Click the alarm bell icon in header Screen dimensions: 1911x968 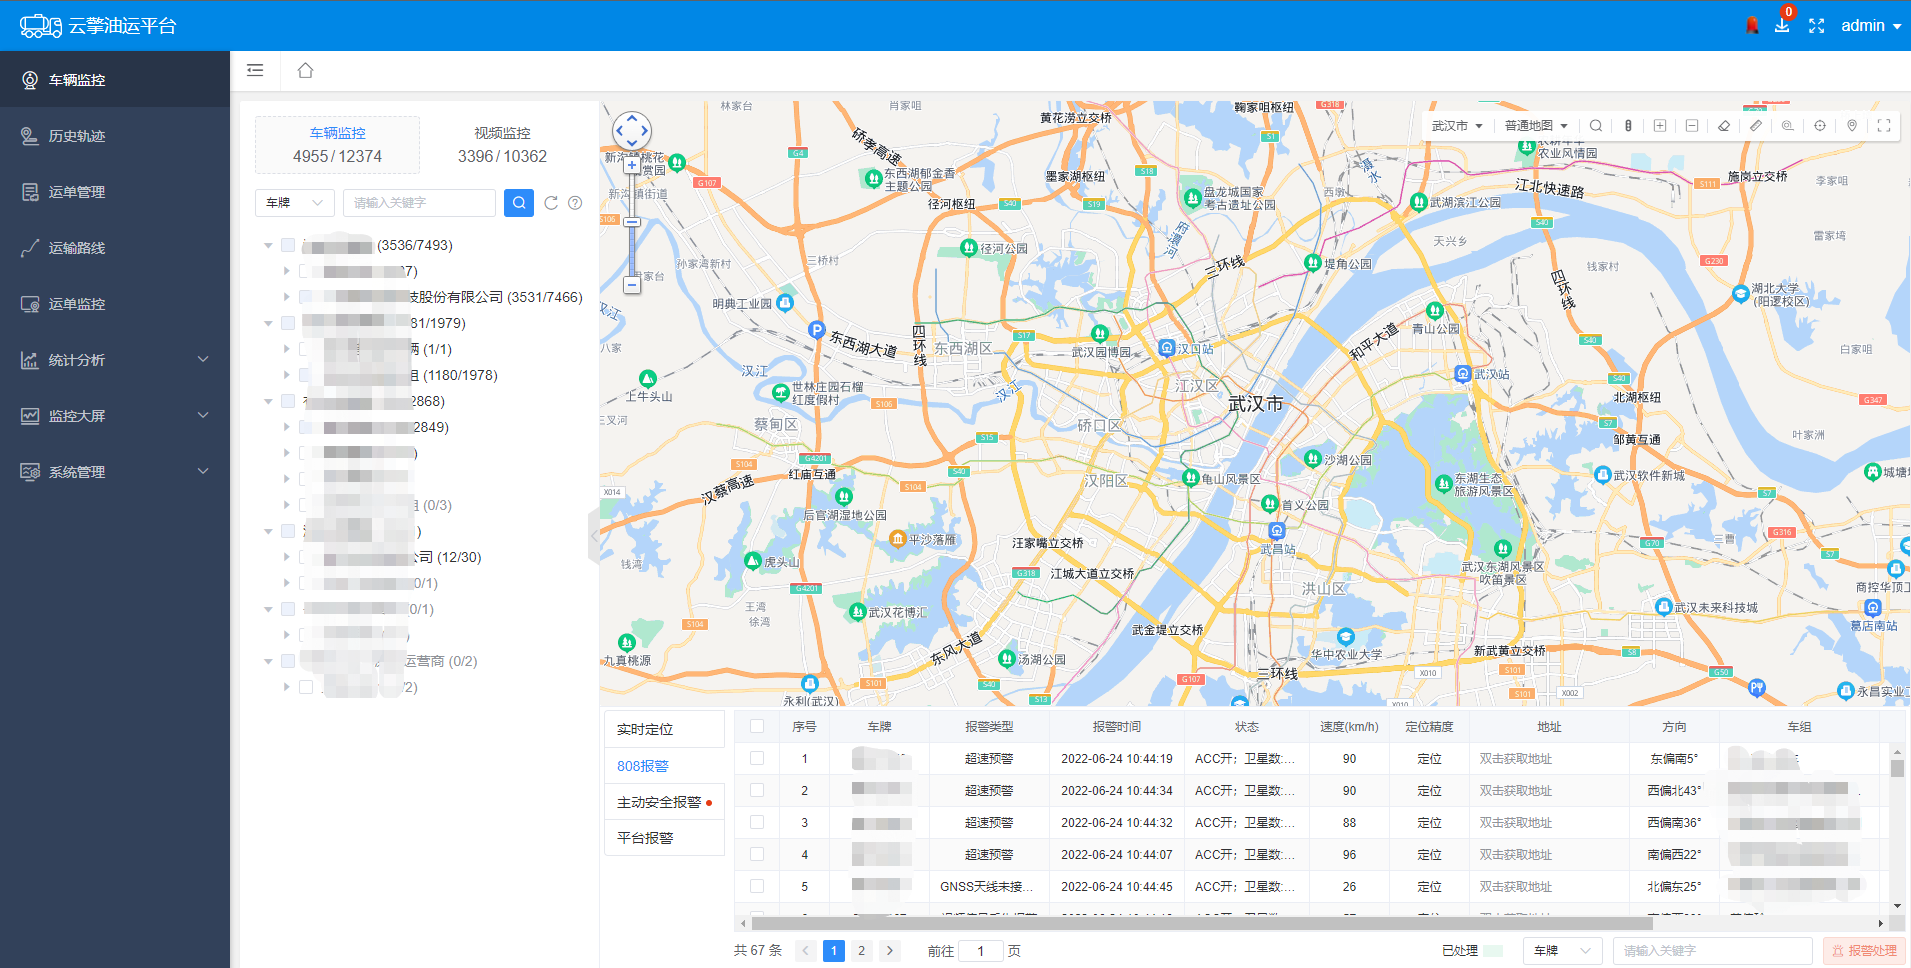[x=1752, y=26]
